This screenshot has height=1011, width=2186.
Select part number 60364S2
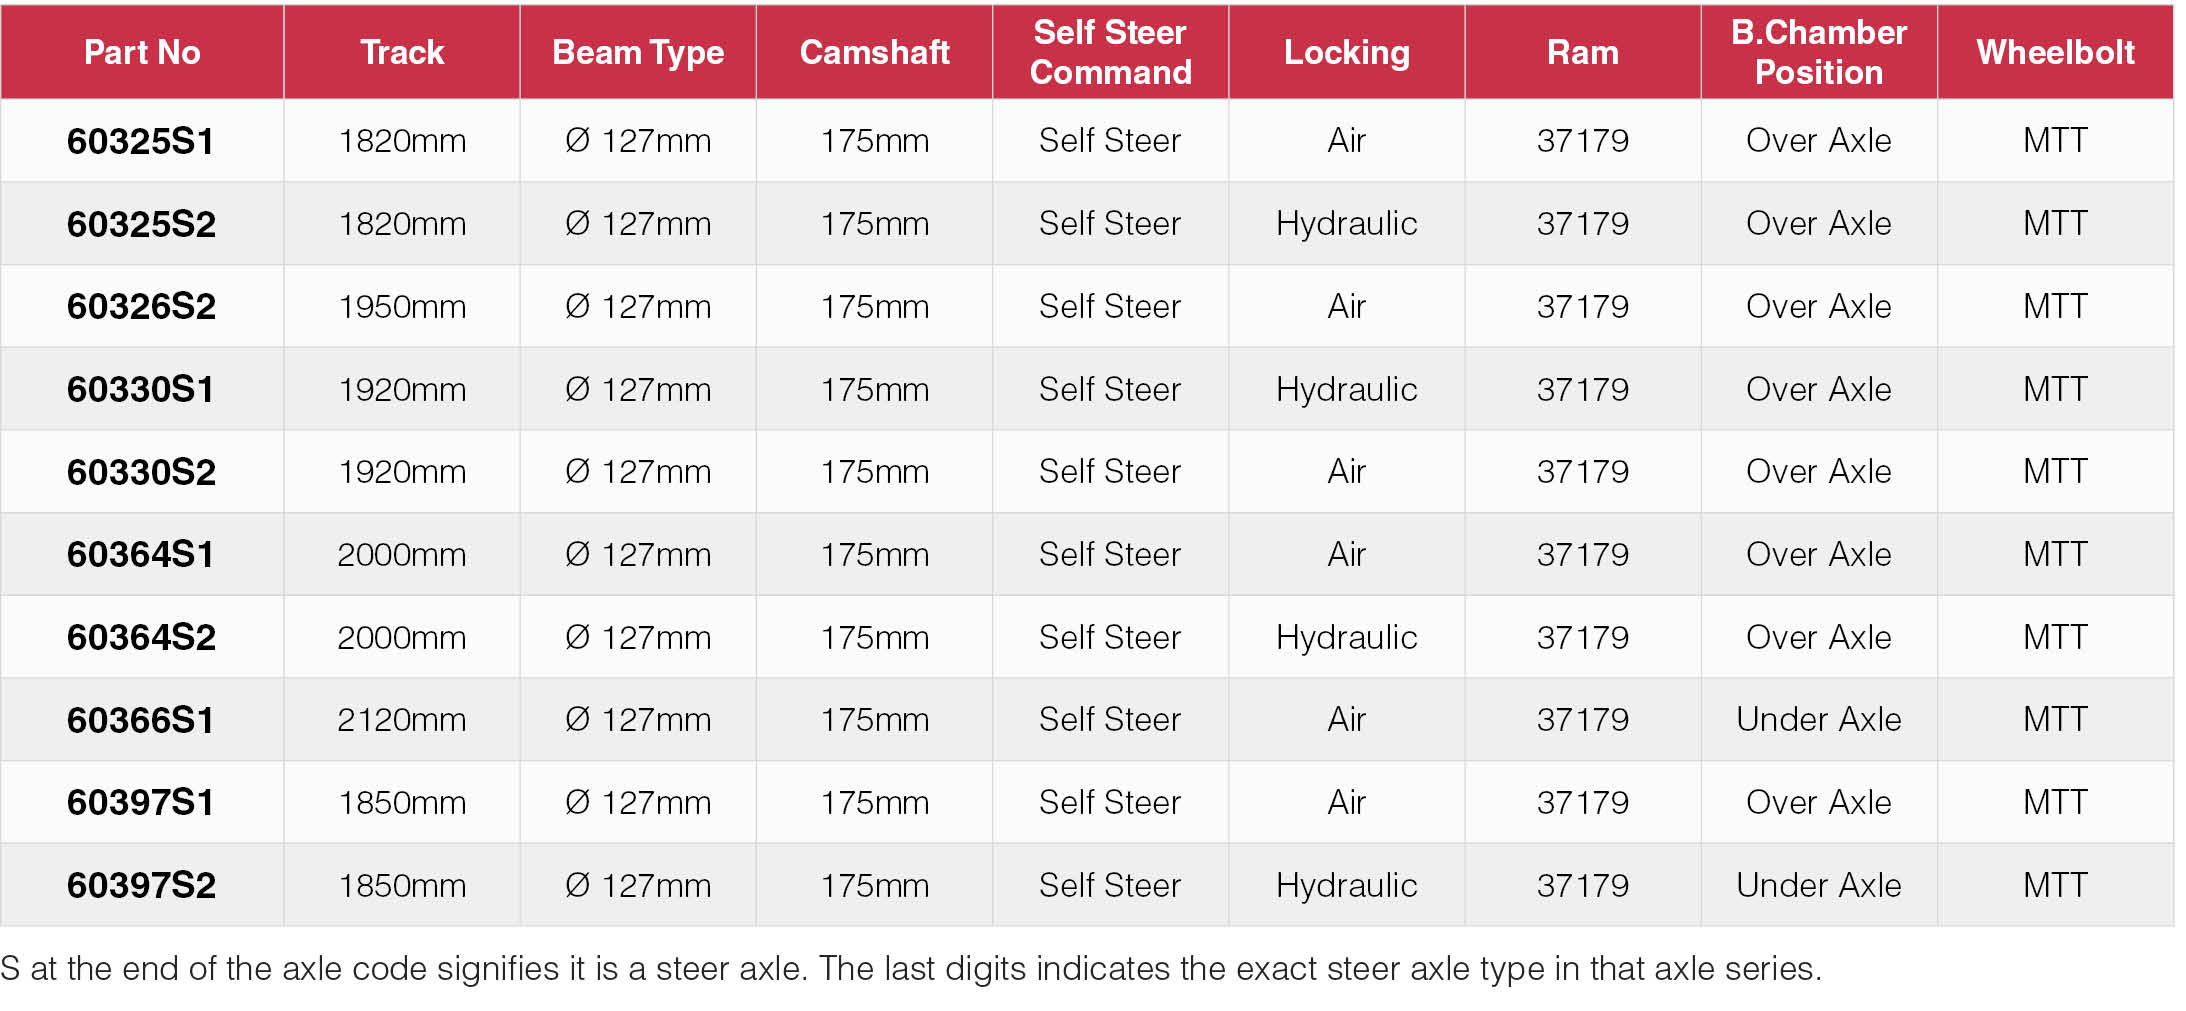pyautogui.click(x=141, y=637)
